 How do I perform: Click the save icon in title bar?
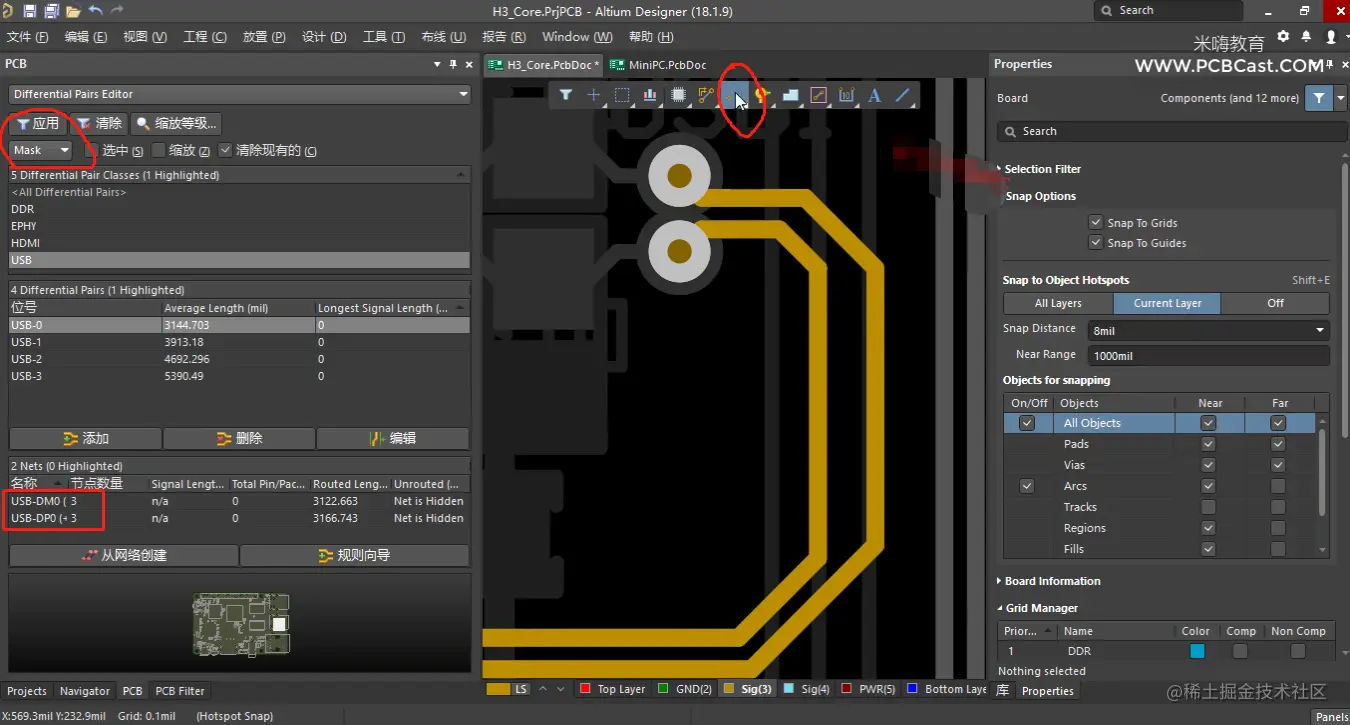pyautogui.click(x=29, y=11)
